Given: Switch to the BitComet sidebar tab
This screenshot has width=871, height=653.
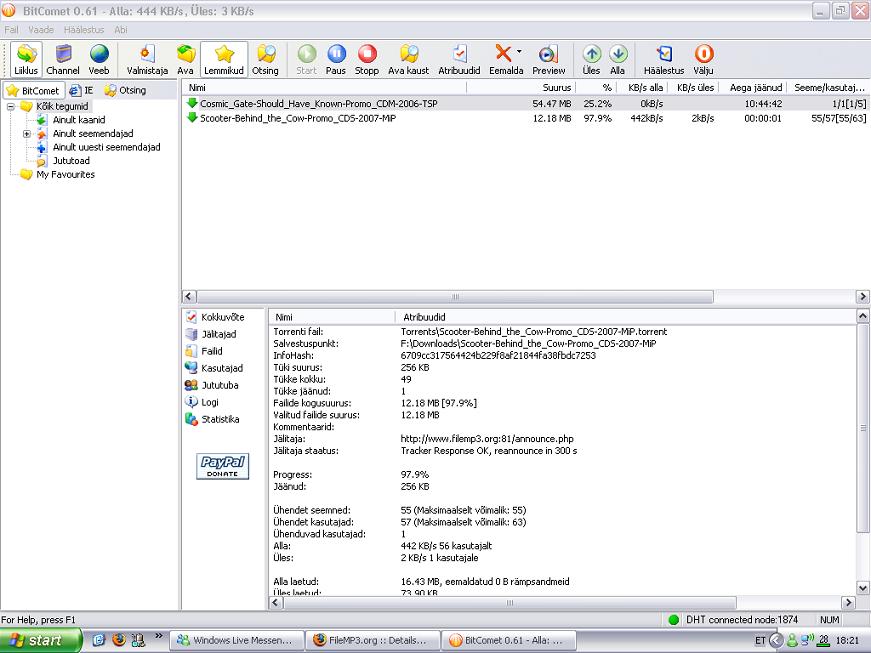Looking at the screenshot, I should click(x=33, y=91).
